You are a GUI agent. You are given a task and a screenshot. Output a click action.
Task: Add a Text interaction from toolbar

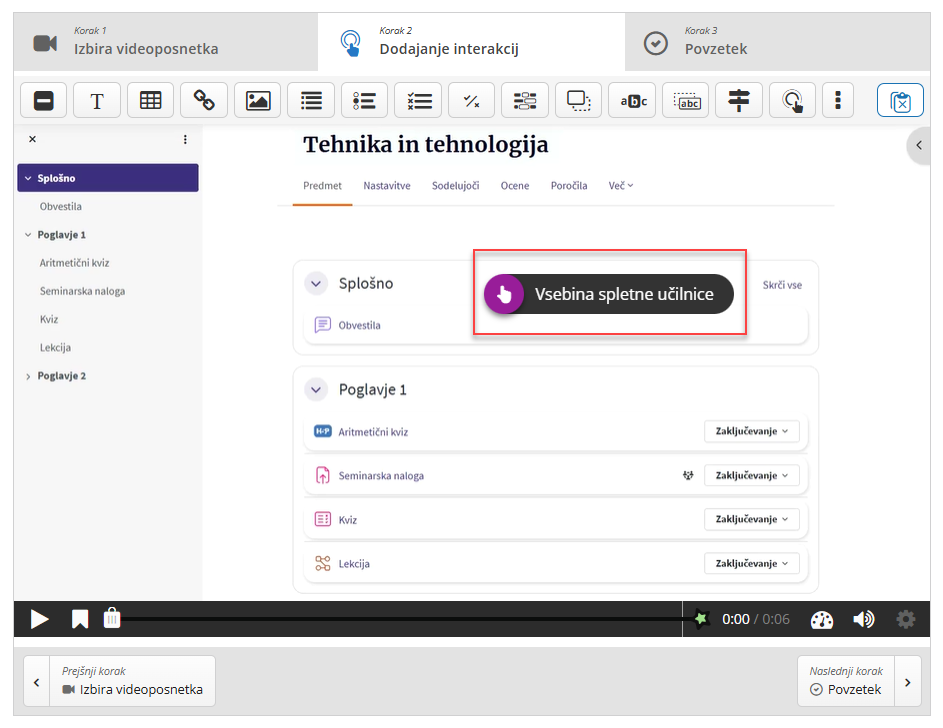click(x=97, y=100)
